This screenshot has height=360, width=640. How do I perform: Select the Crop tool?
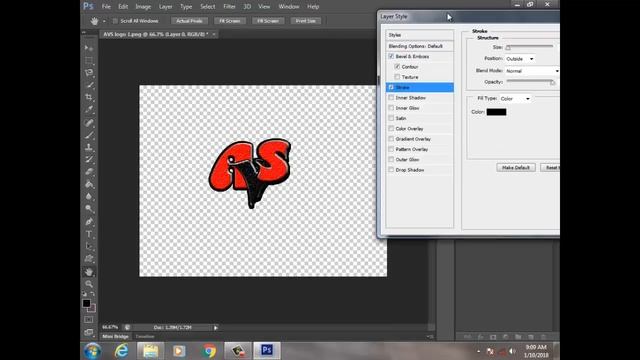point(89,97)
